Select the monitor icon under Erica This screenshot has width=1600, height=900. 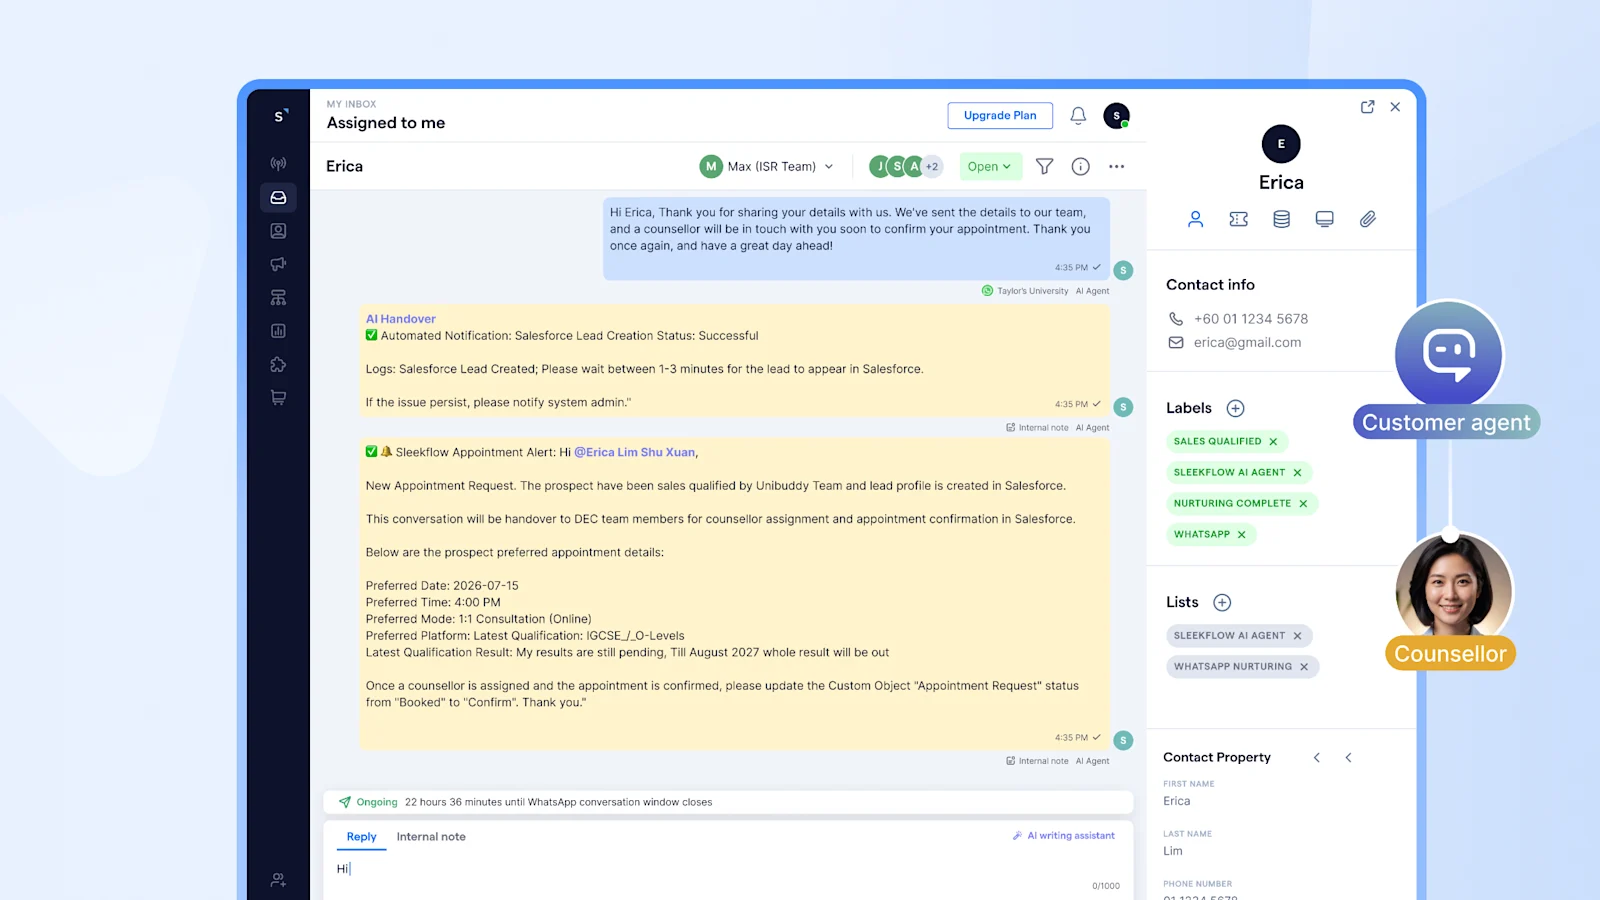tap(1324, 219)
